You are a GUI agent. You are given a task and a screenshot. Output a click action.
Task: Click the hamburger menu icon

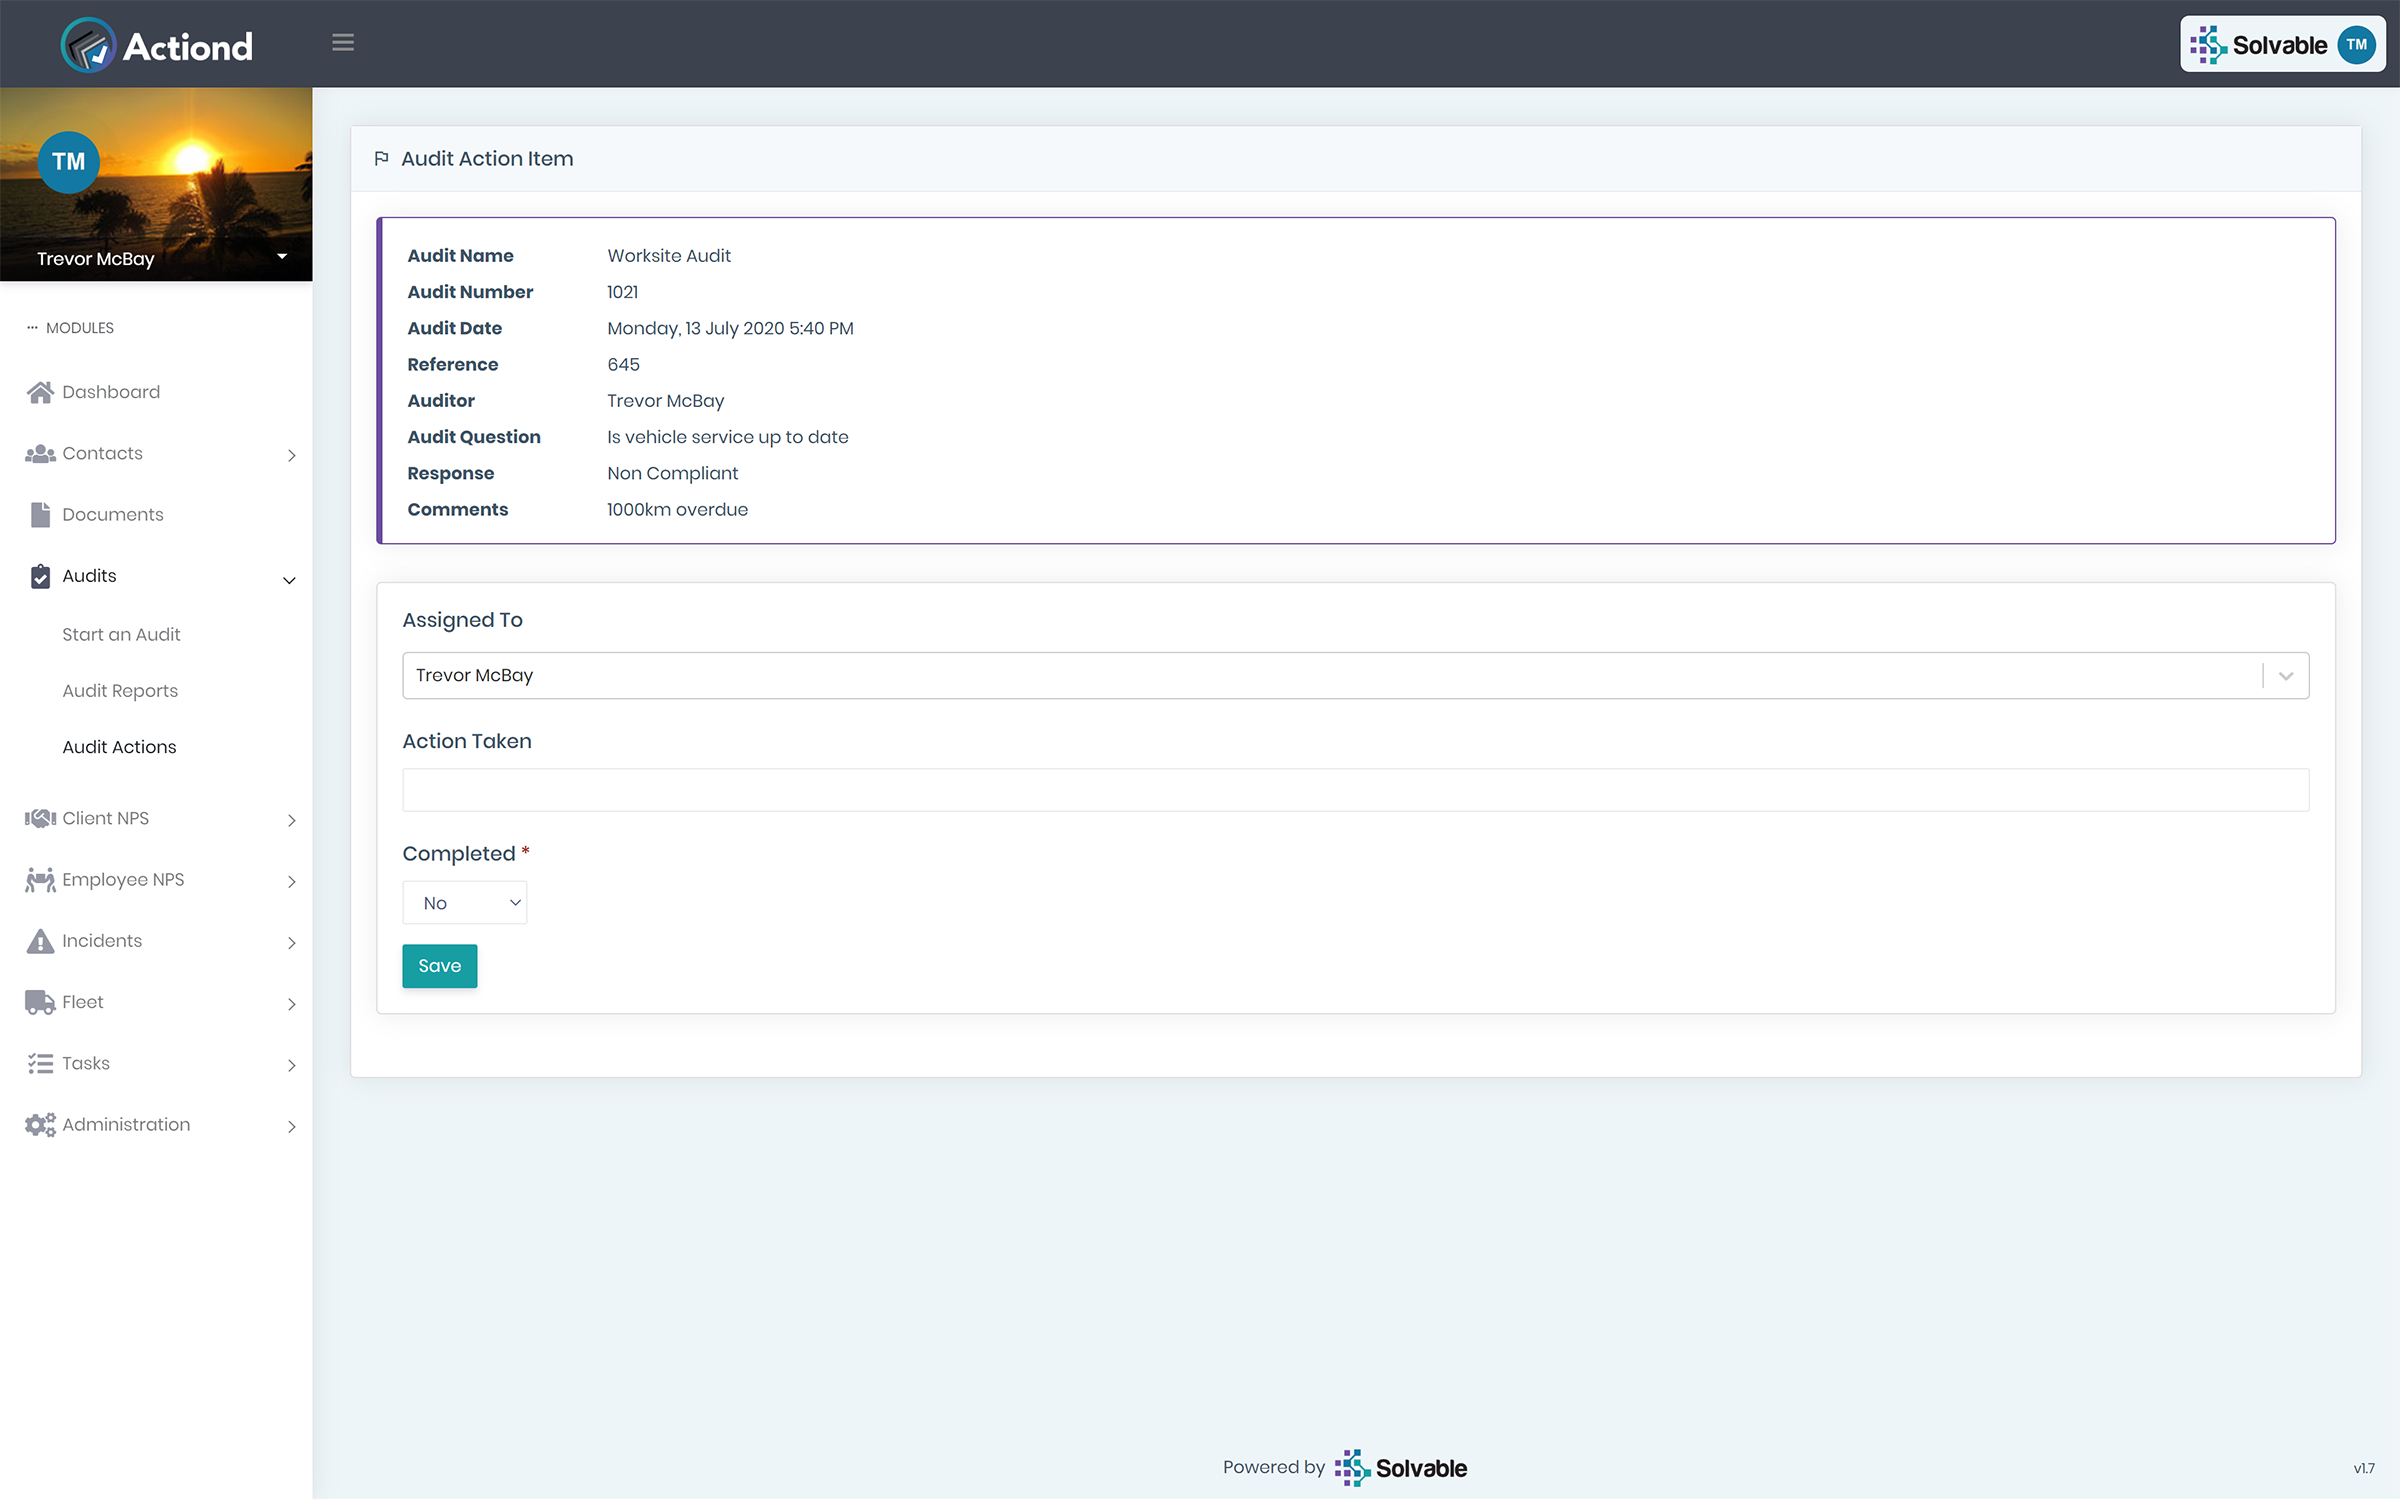(344, 43)
